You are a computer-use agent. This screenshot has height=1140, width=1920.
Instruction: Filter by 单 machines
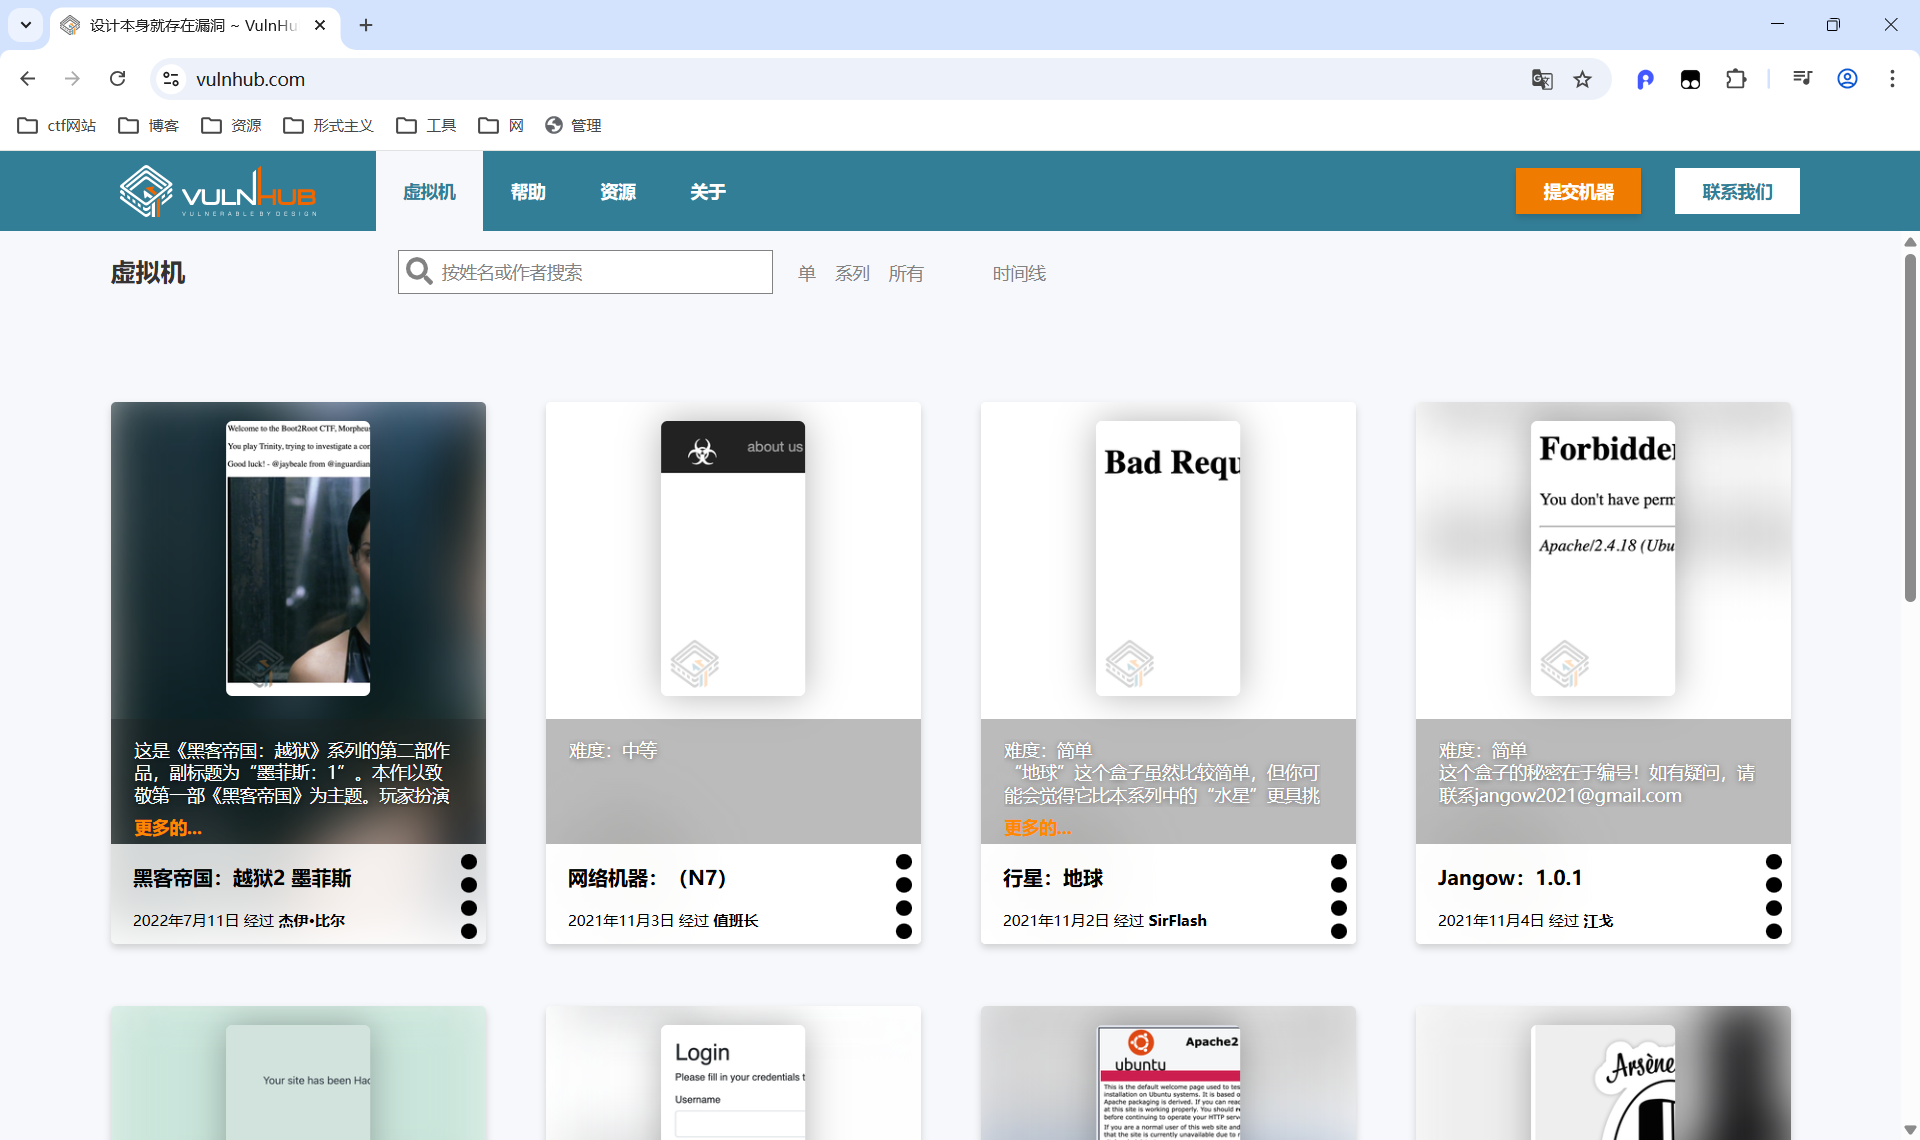(807, 273)
